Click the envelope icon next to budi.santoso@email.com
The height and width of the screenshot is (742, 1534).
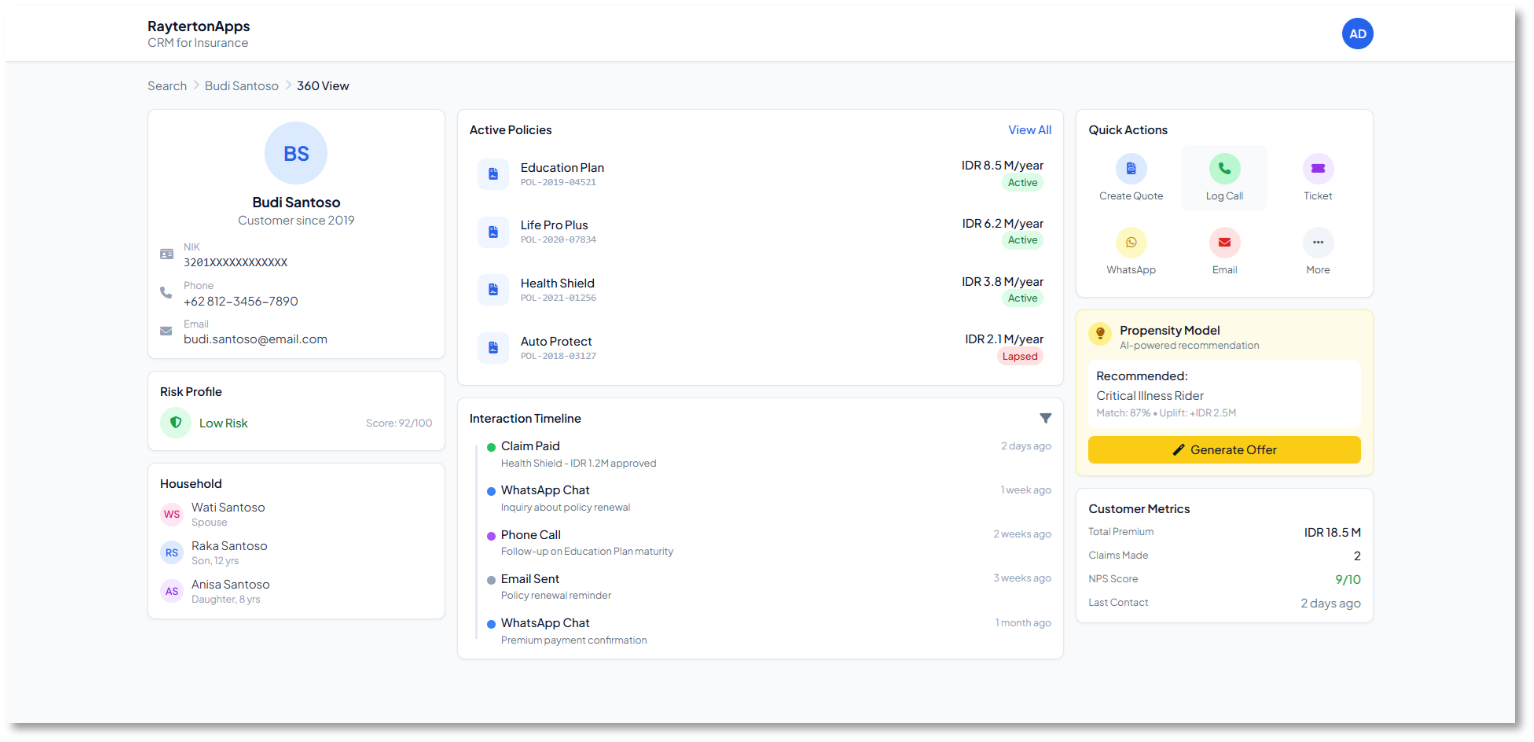point(167,331)
